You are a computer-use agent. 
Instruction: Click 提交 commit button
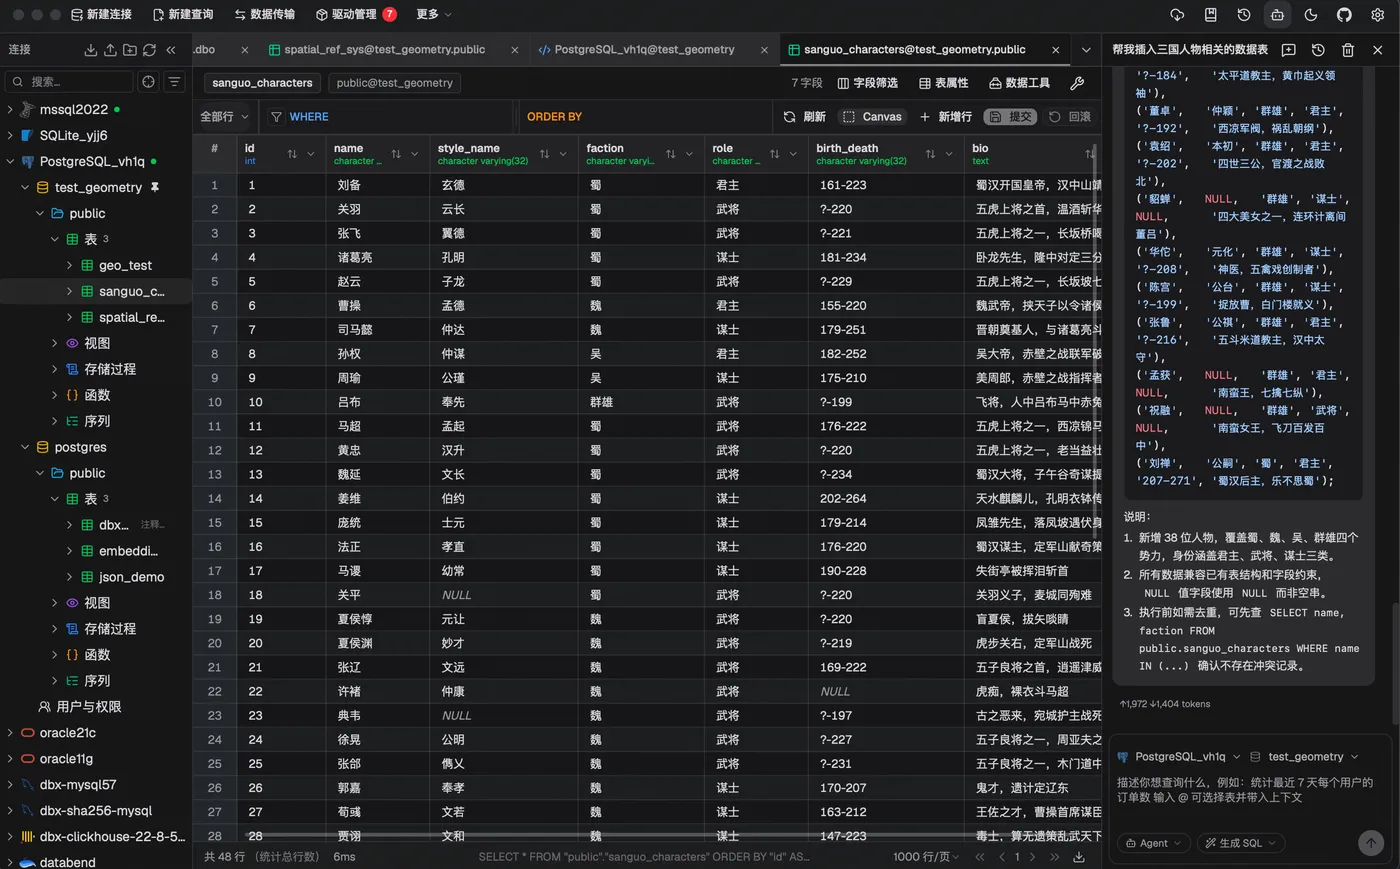(x=1011, y=117)
